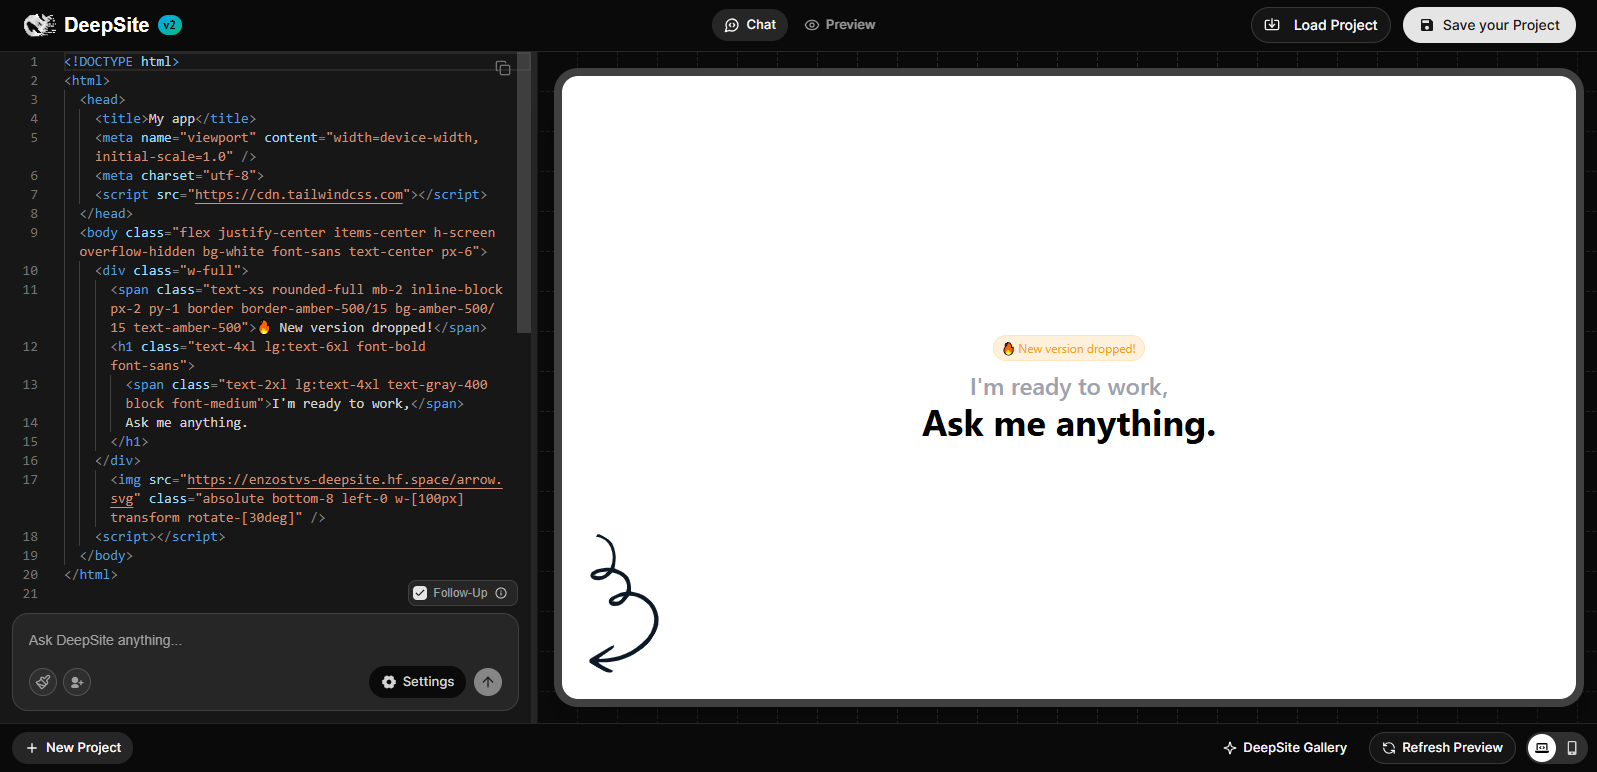Click the add-user icon in prompt box

pos(77,682)
